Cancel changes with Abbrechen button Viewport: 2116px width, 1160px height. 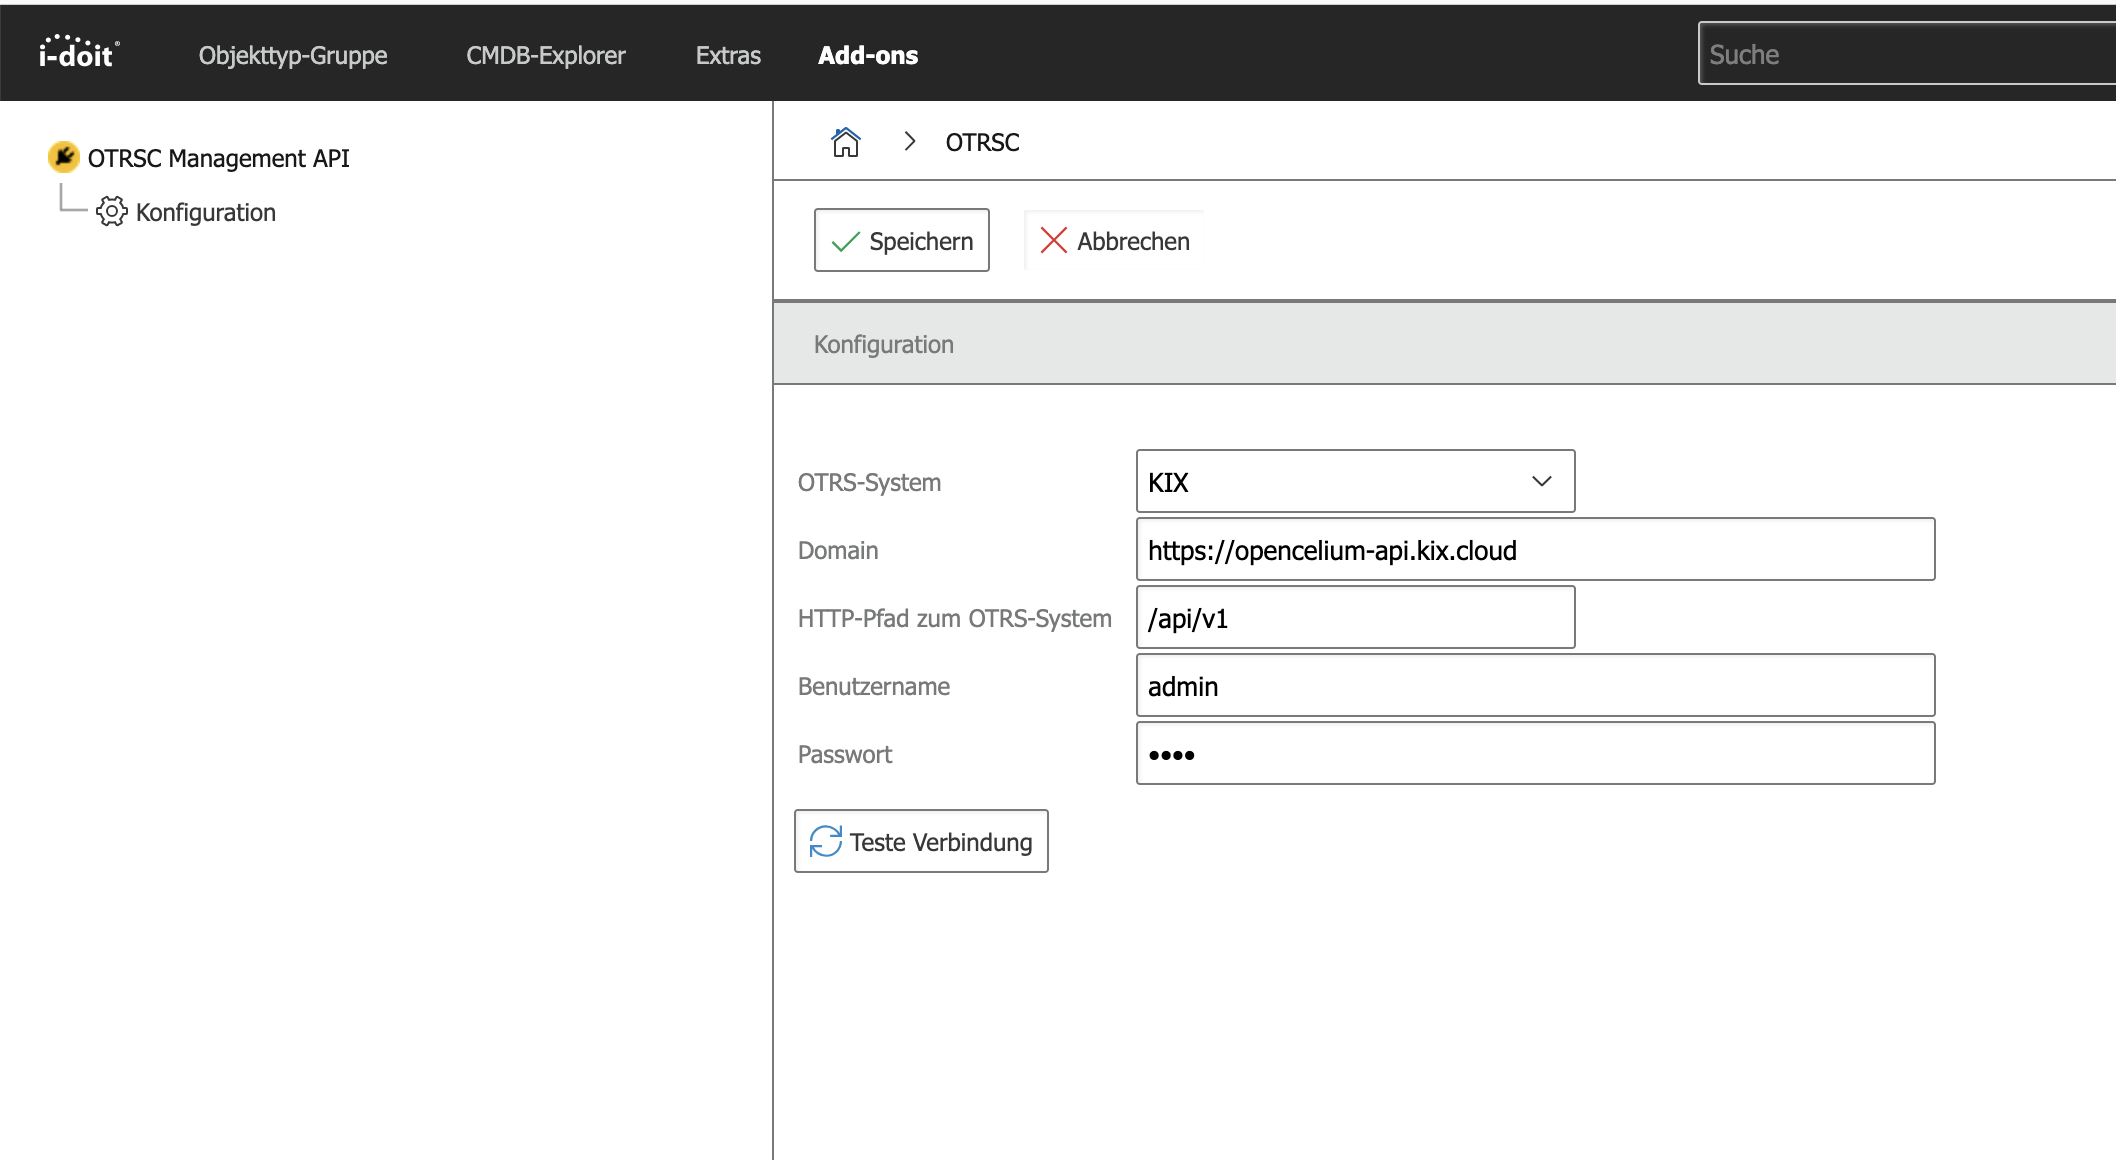[x=1114, y=240]
